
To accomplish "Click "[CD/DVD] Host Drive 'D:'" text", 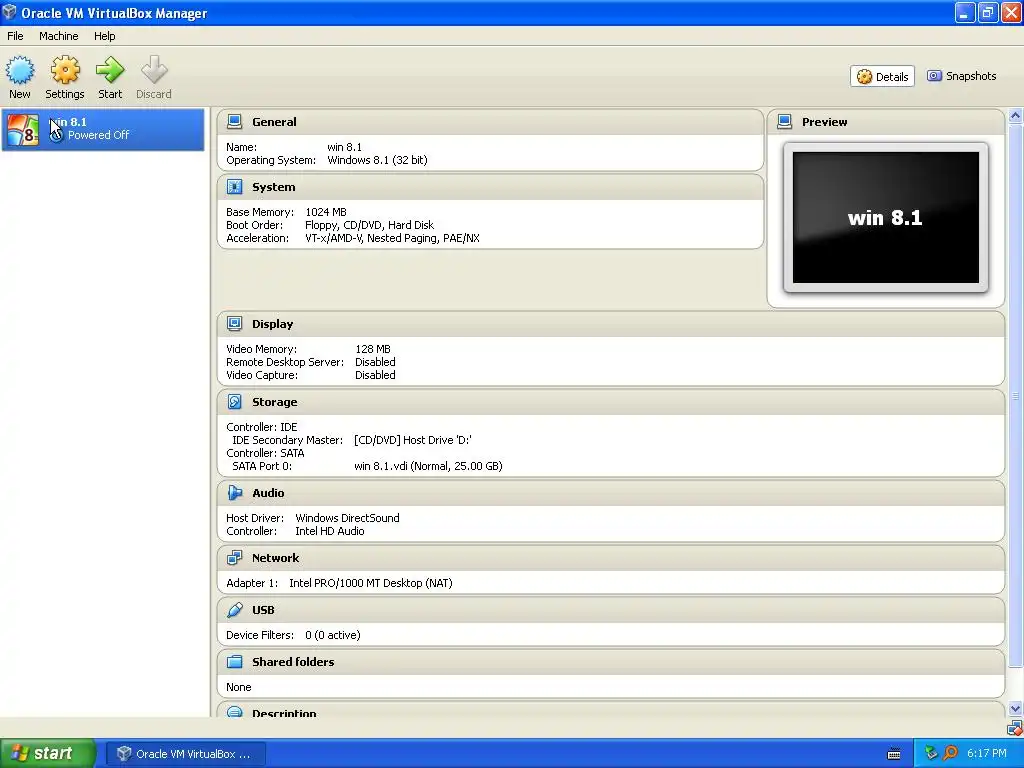I will (413, 440).
